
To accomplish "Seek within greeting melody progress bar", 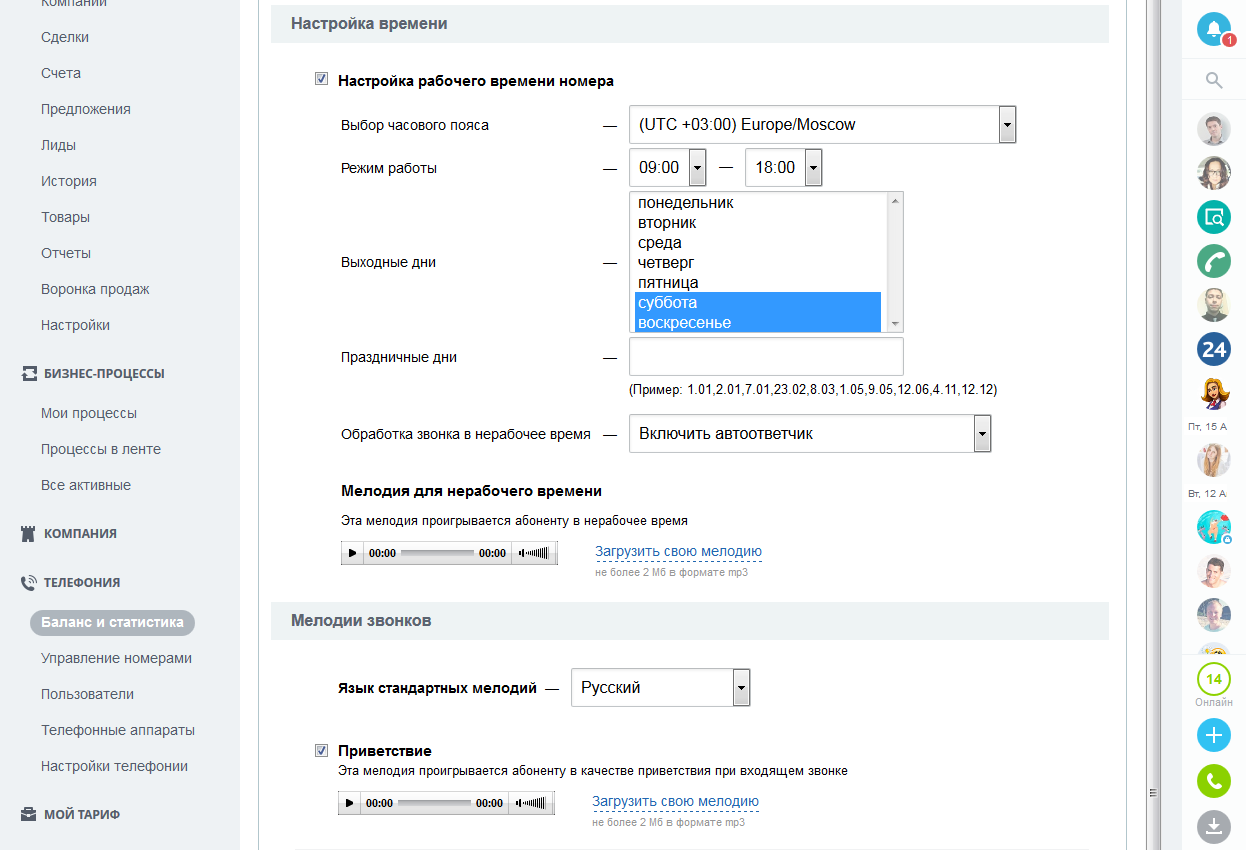I will (434, 803).
